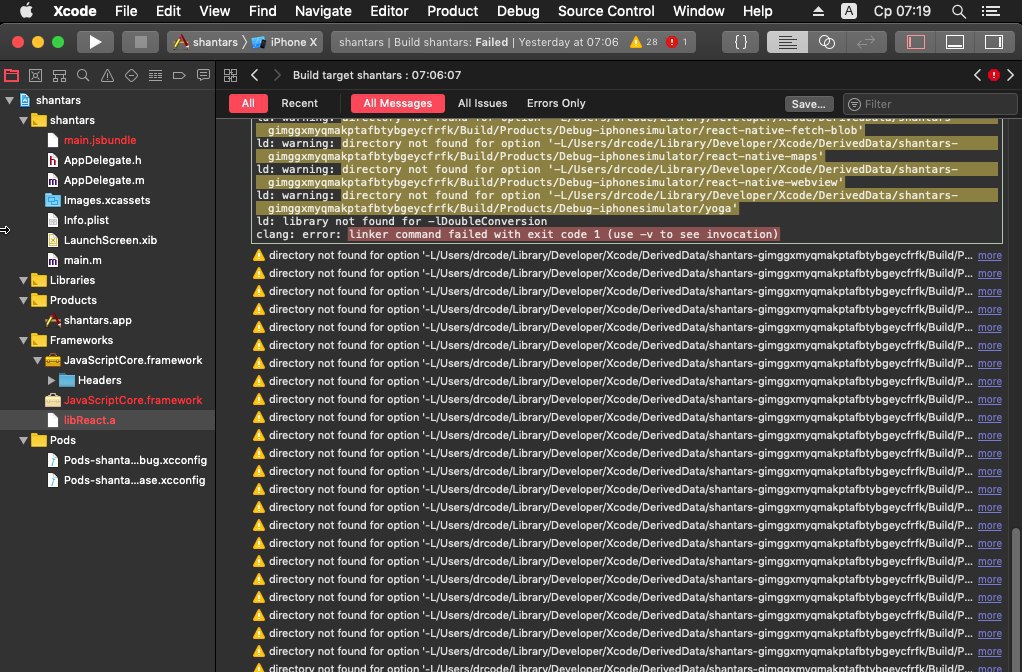1022x672 pixels.
Task: Select the Standard editor button
Action: pos(787,42)
